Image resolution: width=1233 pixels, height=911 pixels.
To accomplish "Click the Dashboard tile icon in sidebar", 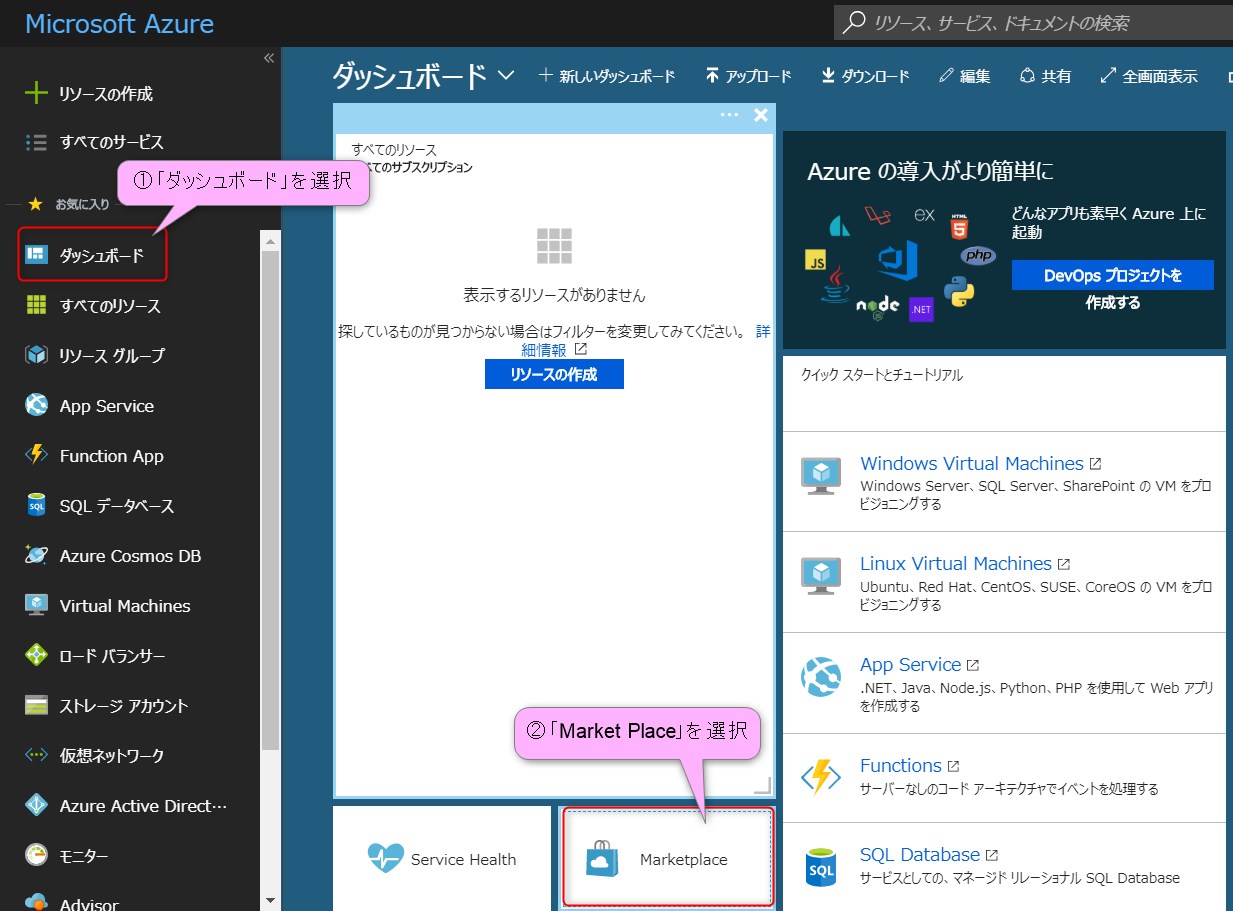I will 37,255.
